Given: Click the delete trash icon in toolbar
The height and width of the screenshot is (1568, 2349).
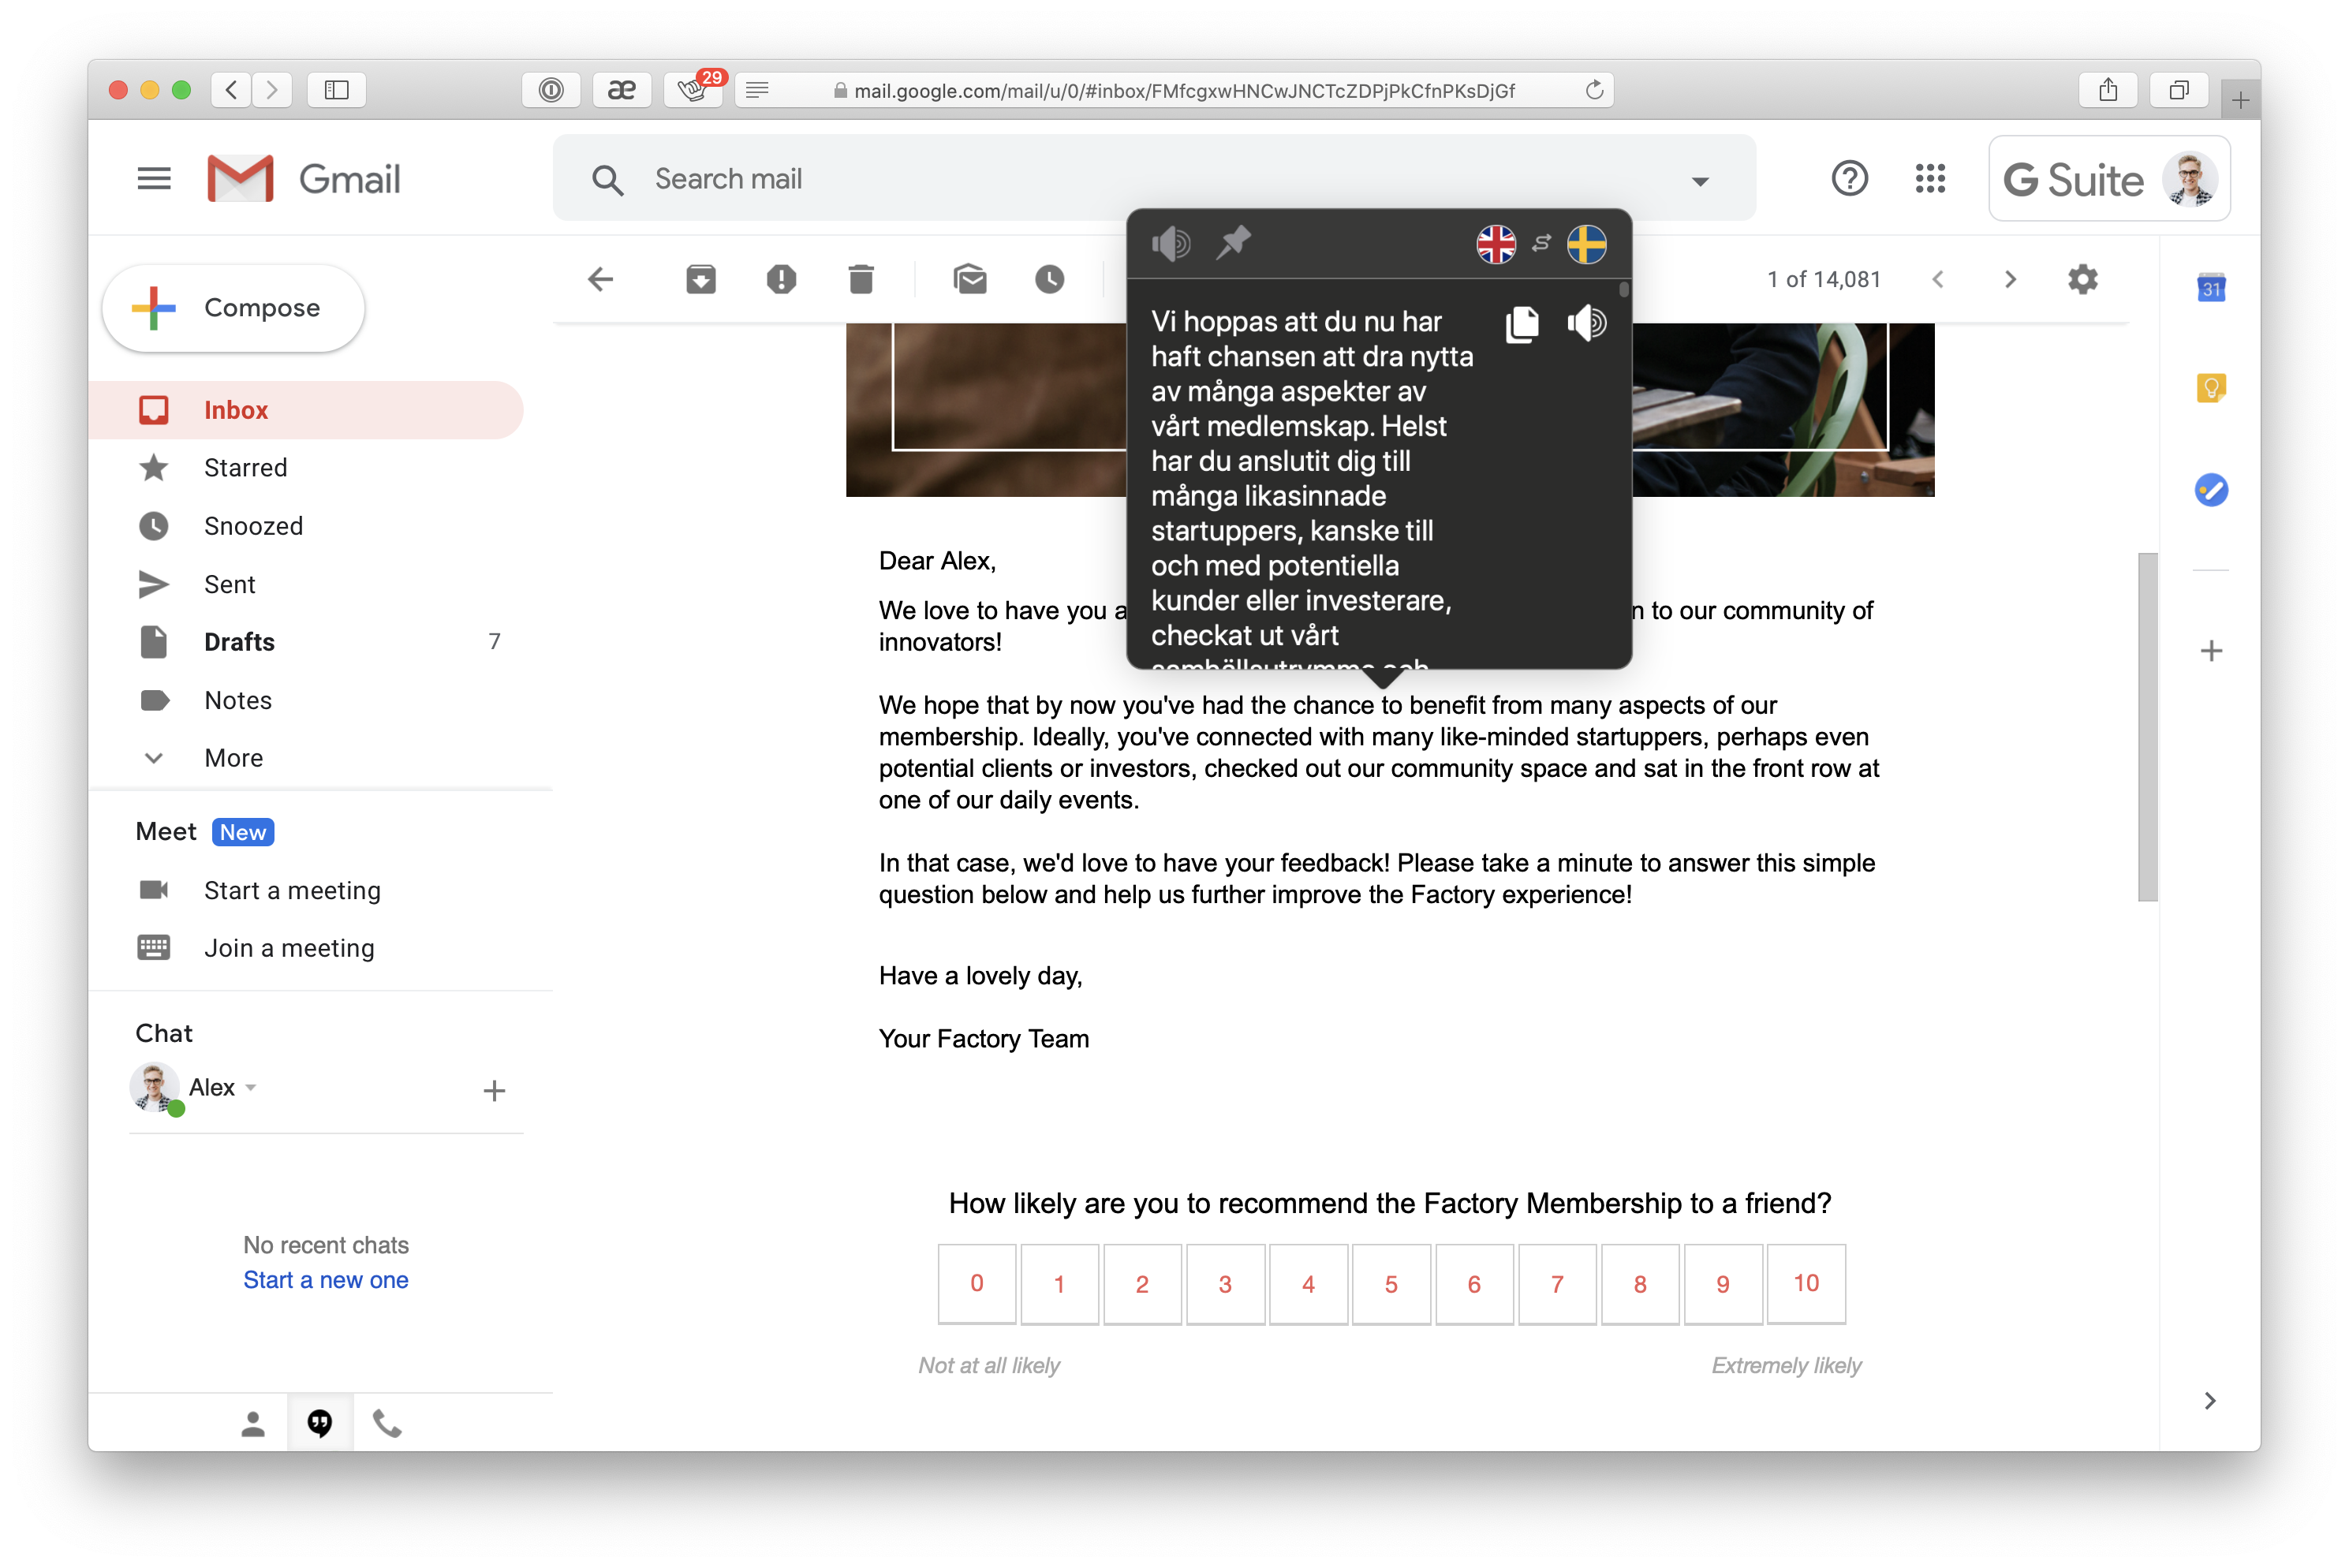Looking at the screenshot, I should point(860,278).
